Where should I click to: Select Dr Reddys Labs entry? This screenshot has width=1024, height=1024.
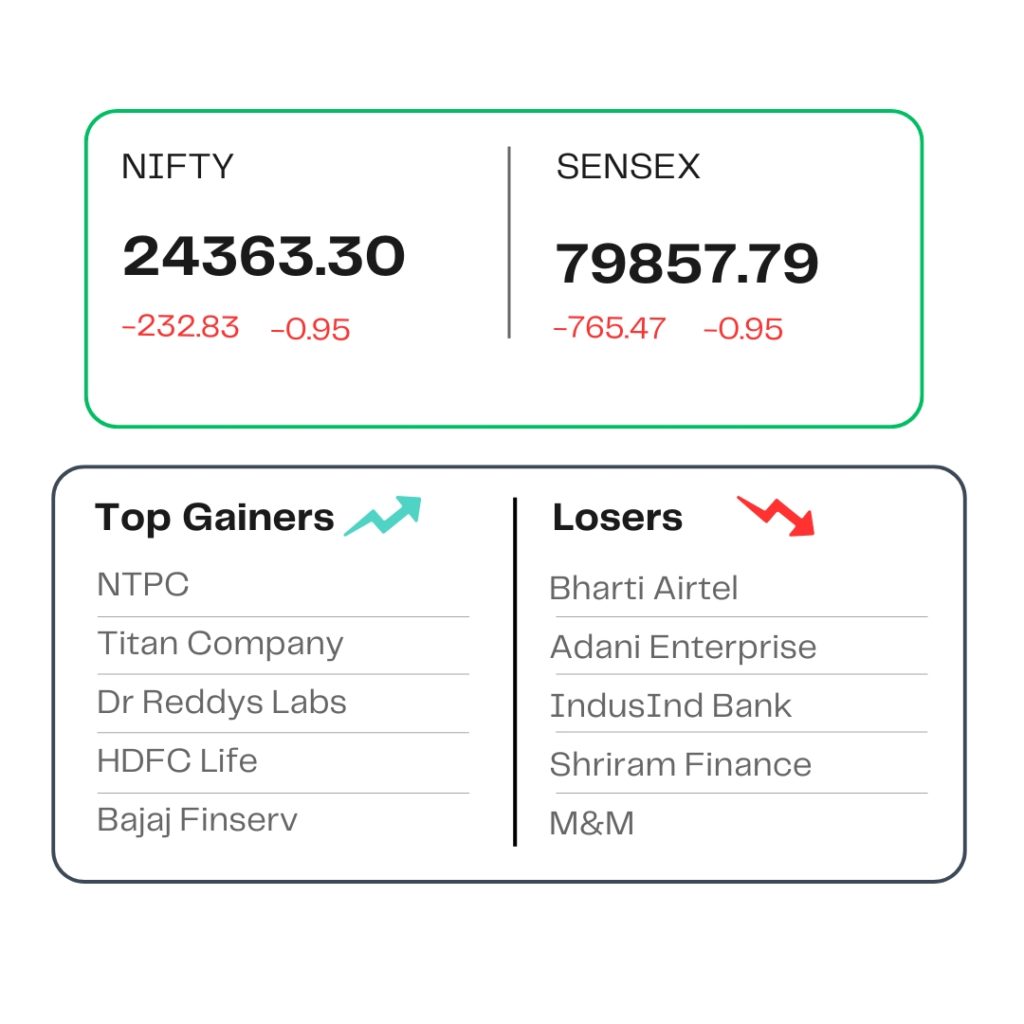click(221, 702)
